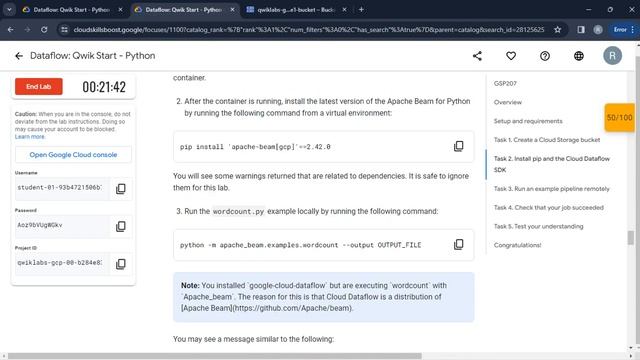
Task: Click the Learn more link
Action: pyautogui.click(x=30, y=137)
